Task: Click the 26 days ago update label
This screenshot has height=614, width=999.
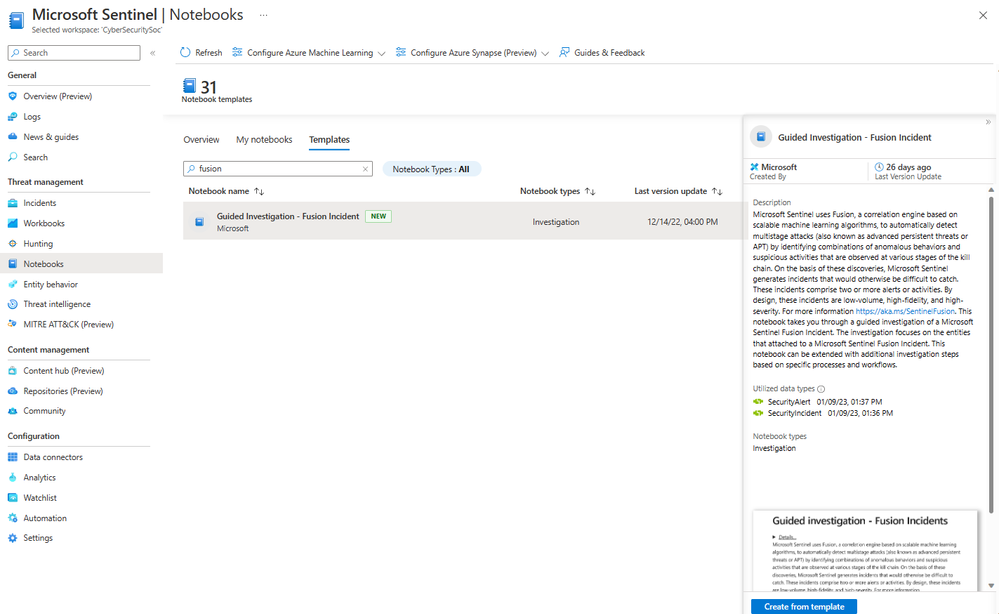Action: point(909,167)
